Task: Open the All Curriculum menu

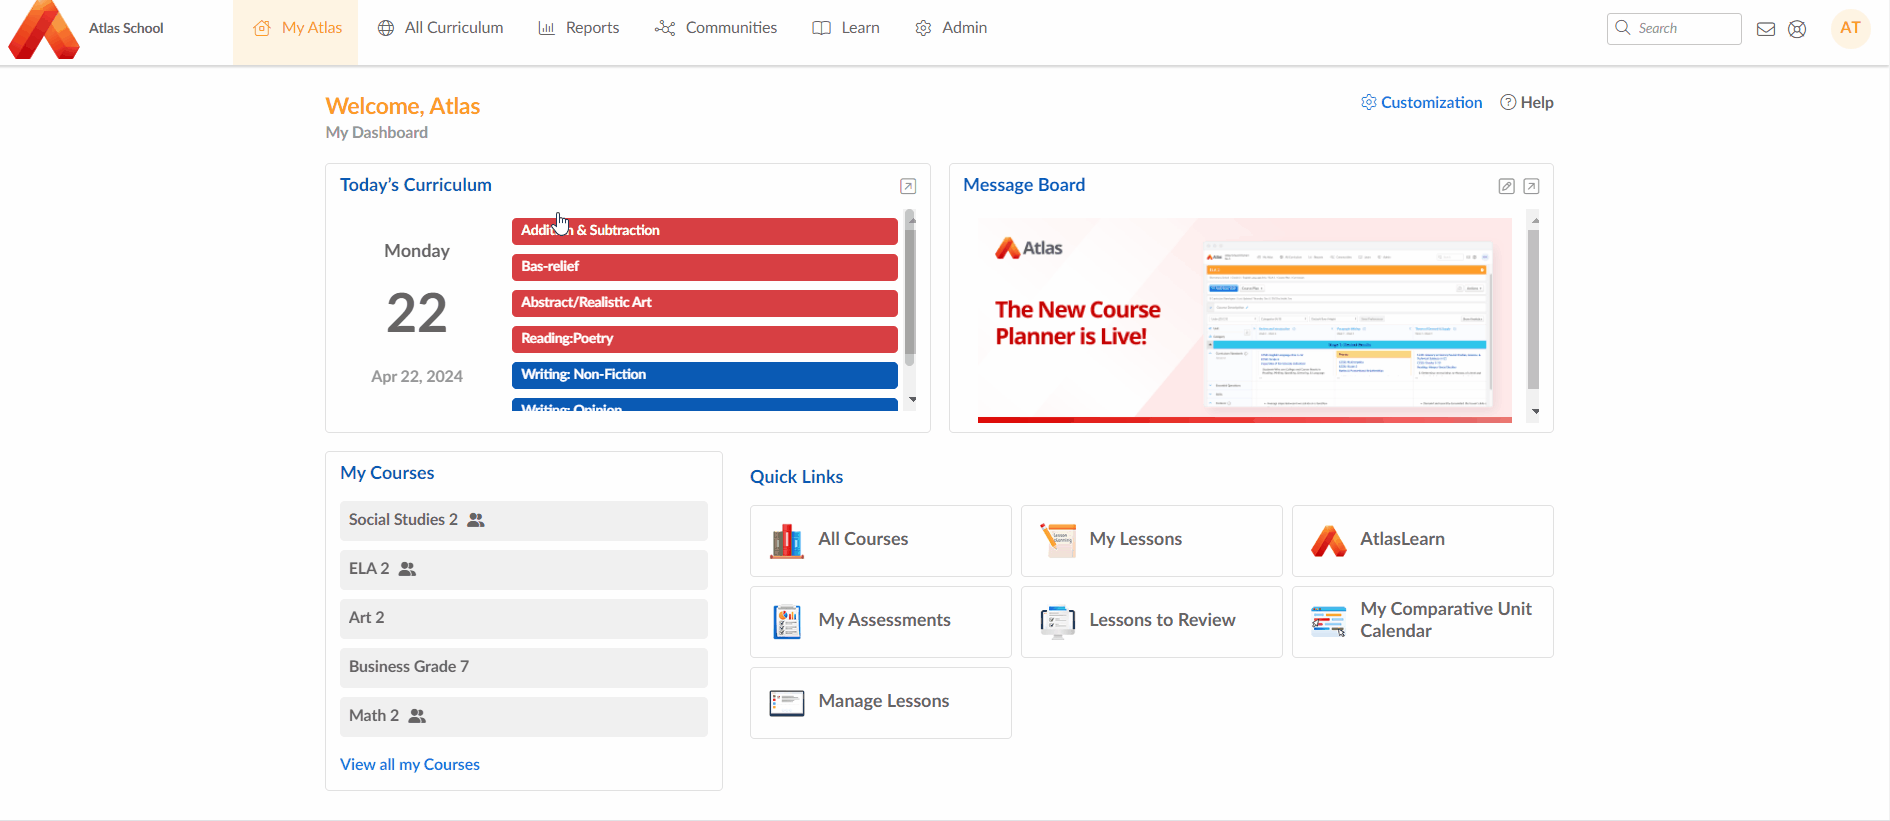Action: (440, 28)
